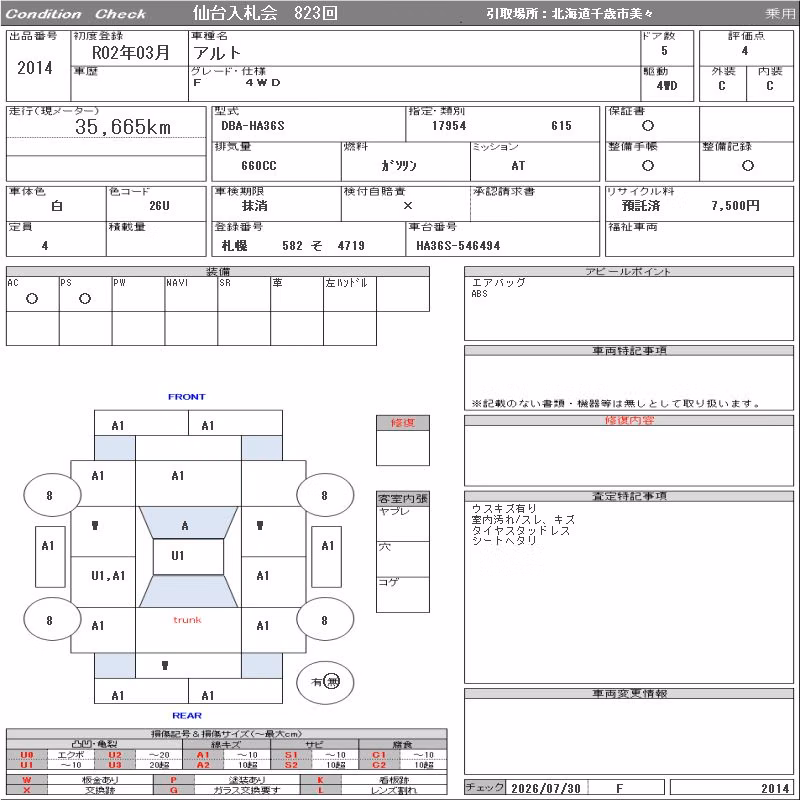This screenshot has height=800, width=800.
Task: Click the circled 有無 indicator
Action: coord(325,682)
